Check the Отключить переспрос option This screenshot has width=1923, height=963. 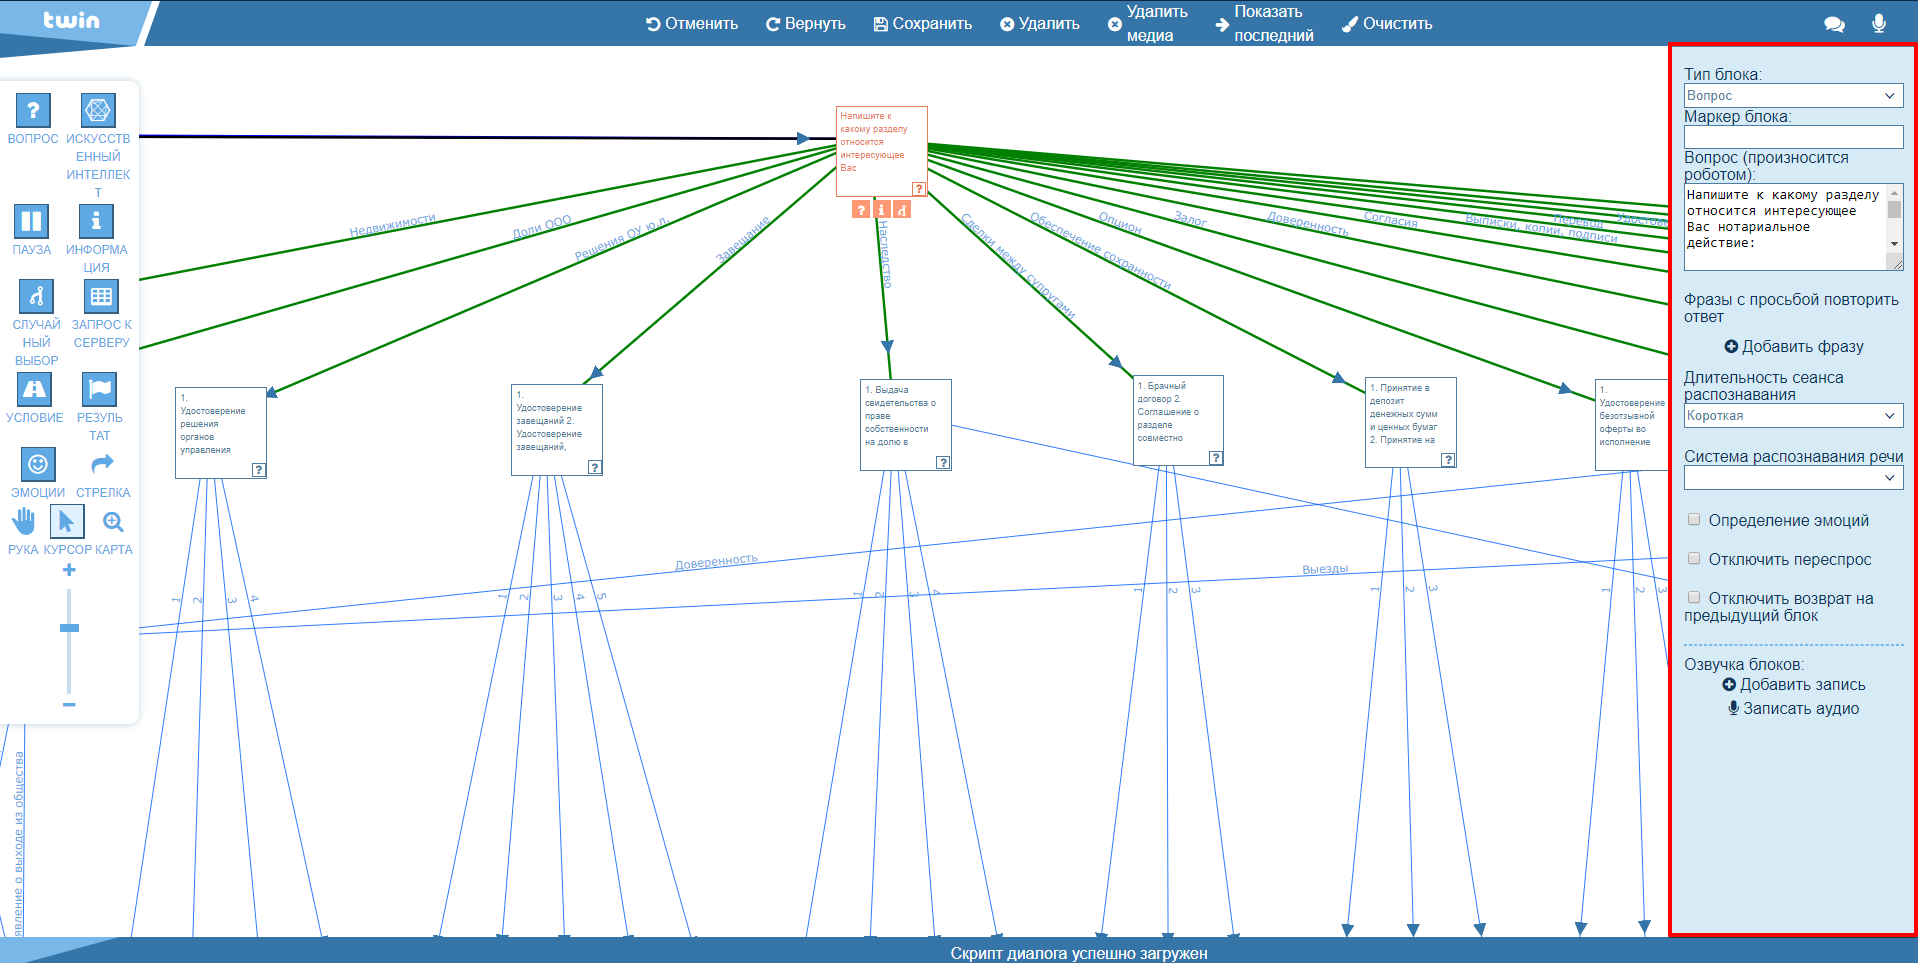click(1694, 559)
